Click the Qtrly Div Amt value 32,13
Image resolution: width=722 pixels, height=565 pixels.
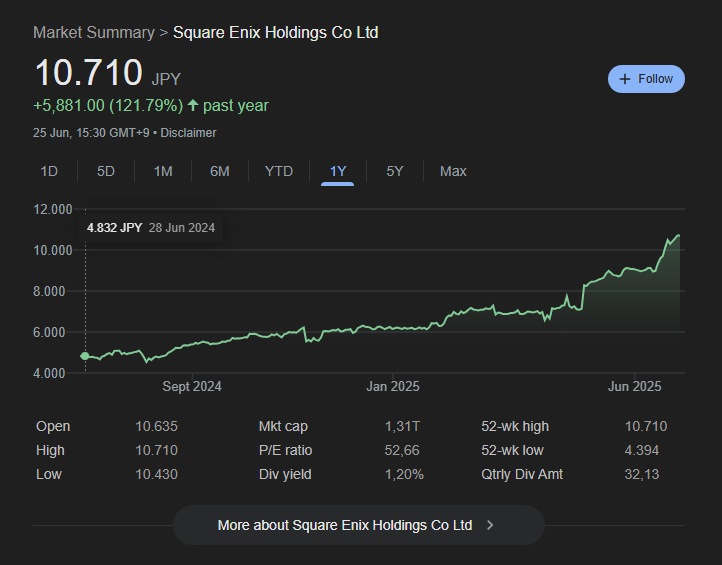click(641, 474)
